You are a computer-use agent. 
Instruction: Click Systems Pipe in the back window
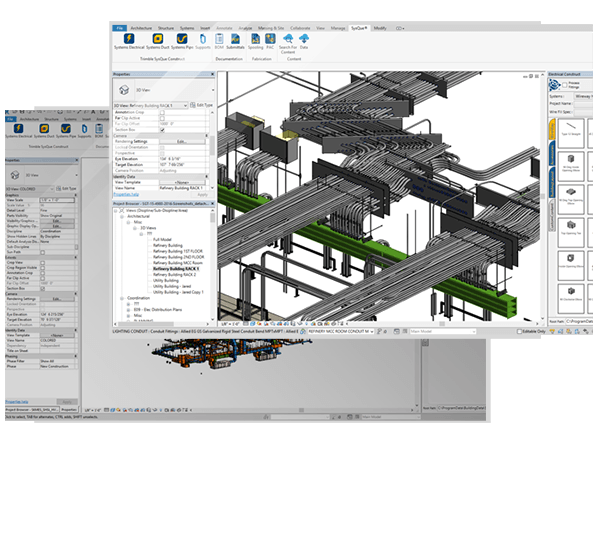[66, 130]
